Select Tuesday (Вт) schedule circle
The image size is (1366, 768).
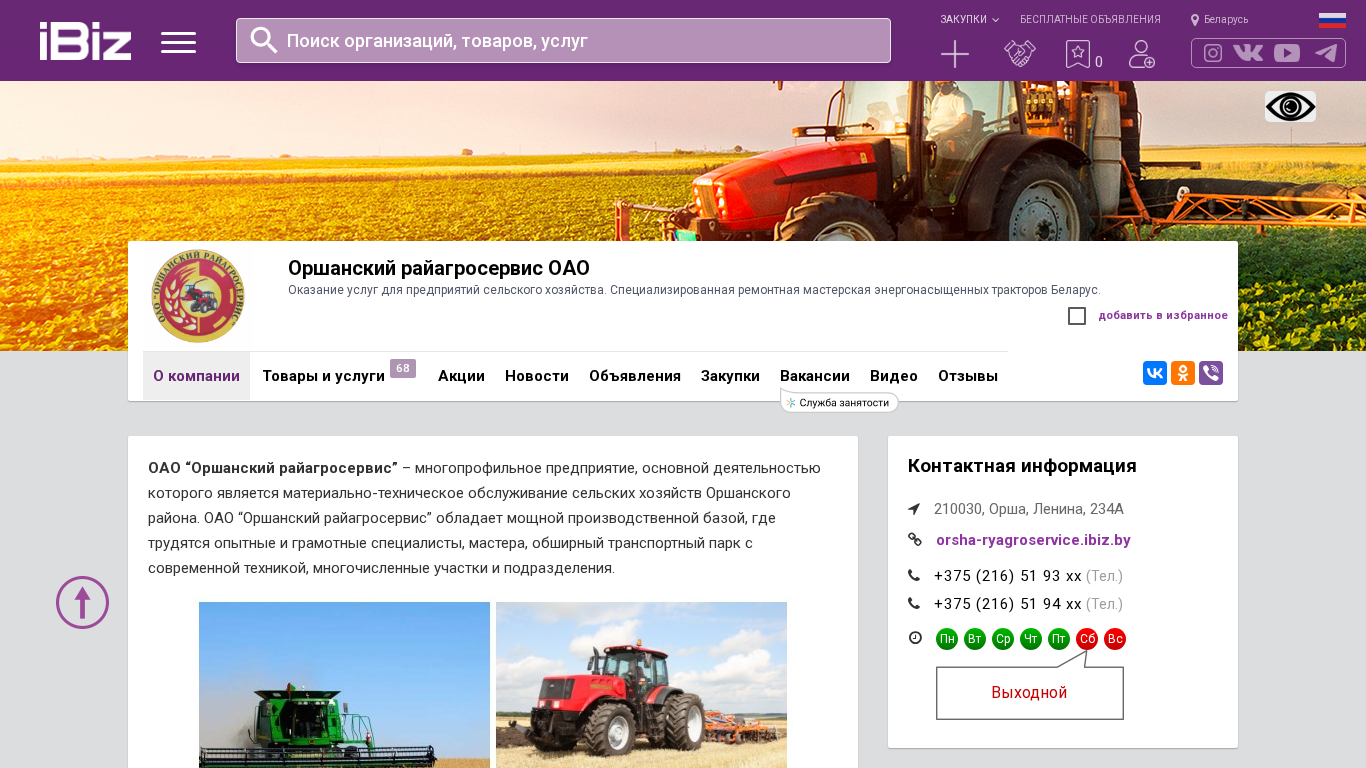(x=975, y=639)
